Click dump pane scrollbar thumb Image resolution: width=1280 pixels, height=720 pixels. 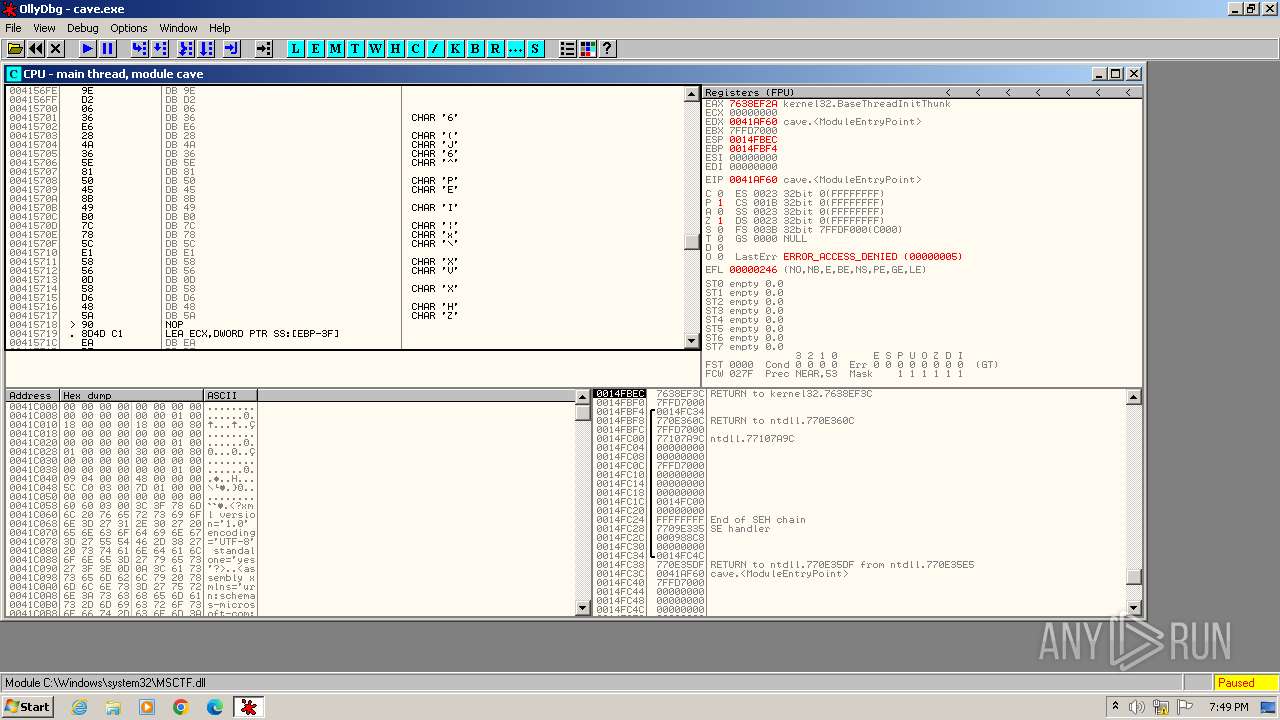click(x=584, y=414)
